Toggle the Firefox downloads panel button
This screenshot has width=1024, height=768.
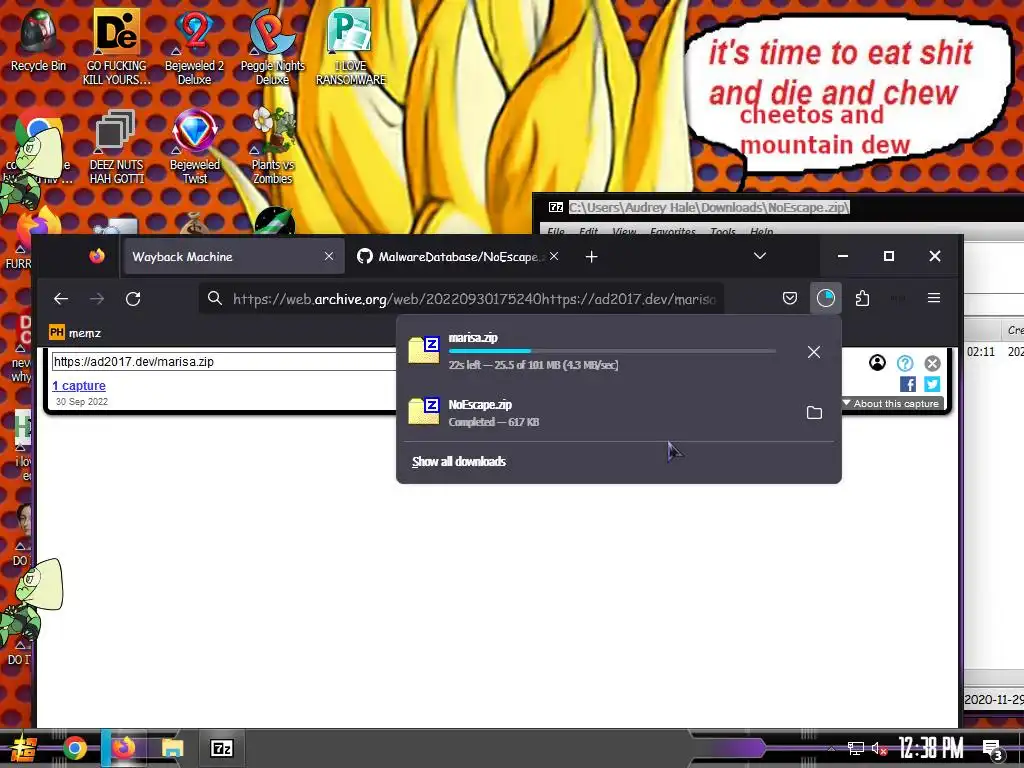(x=825, y=298)
